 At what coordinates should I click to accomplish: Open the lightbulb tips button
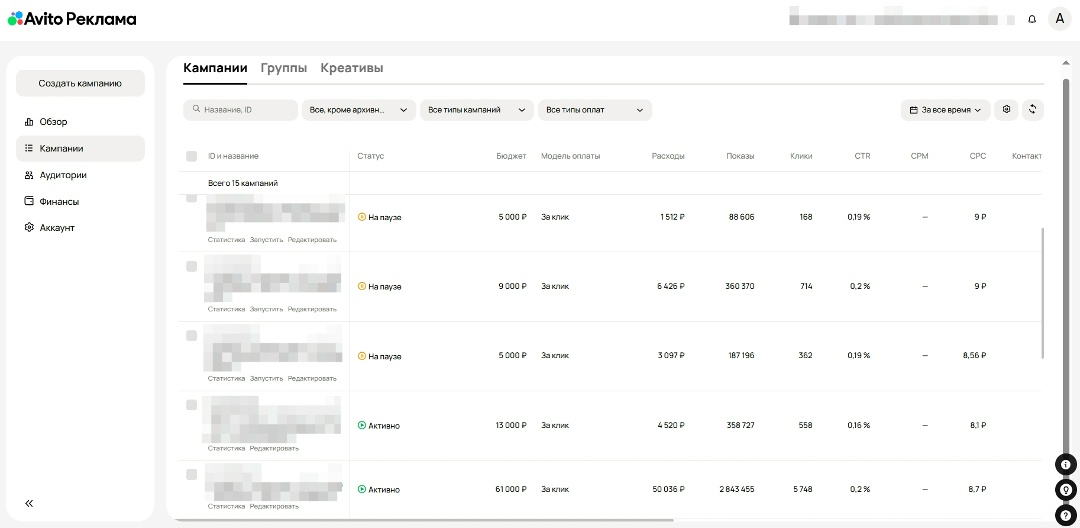1067,490
